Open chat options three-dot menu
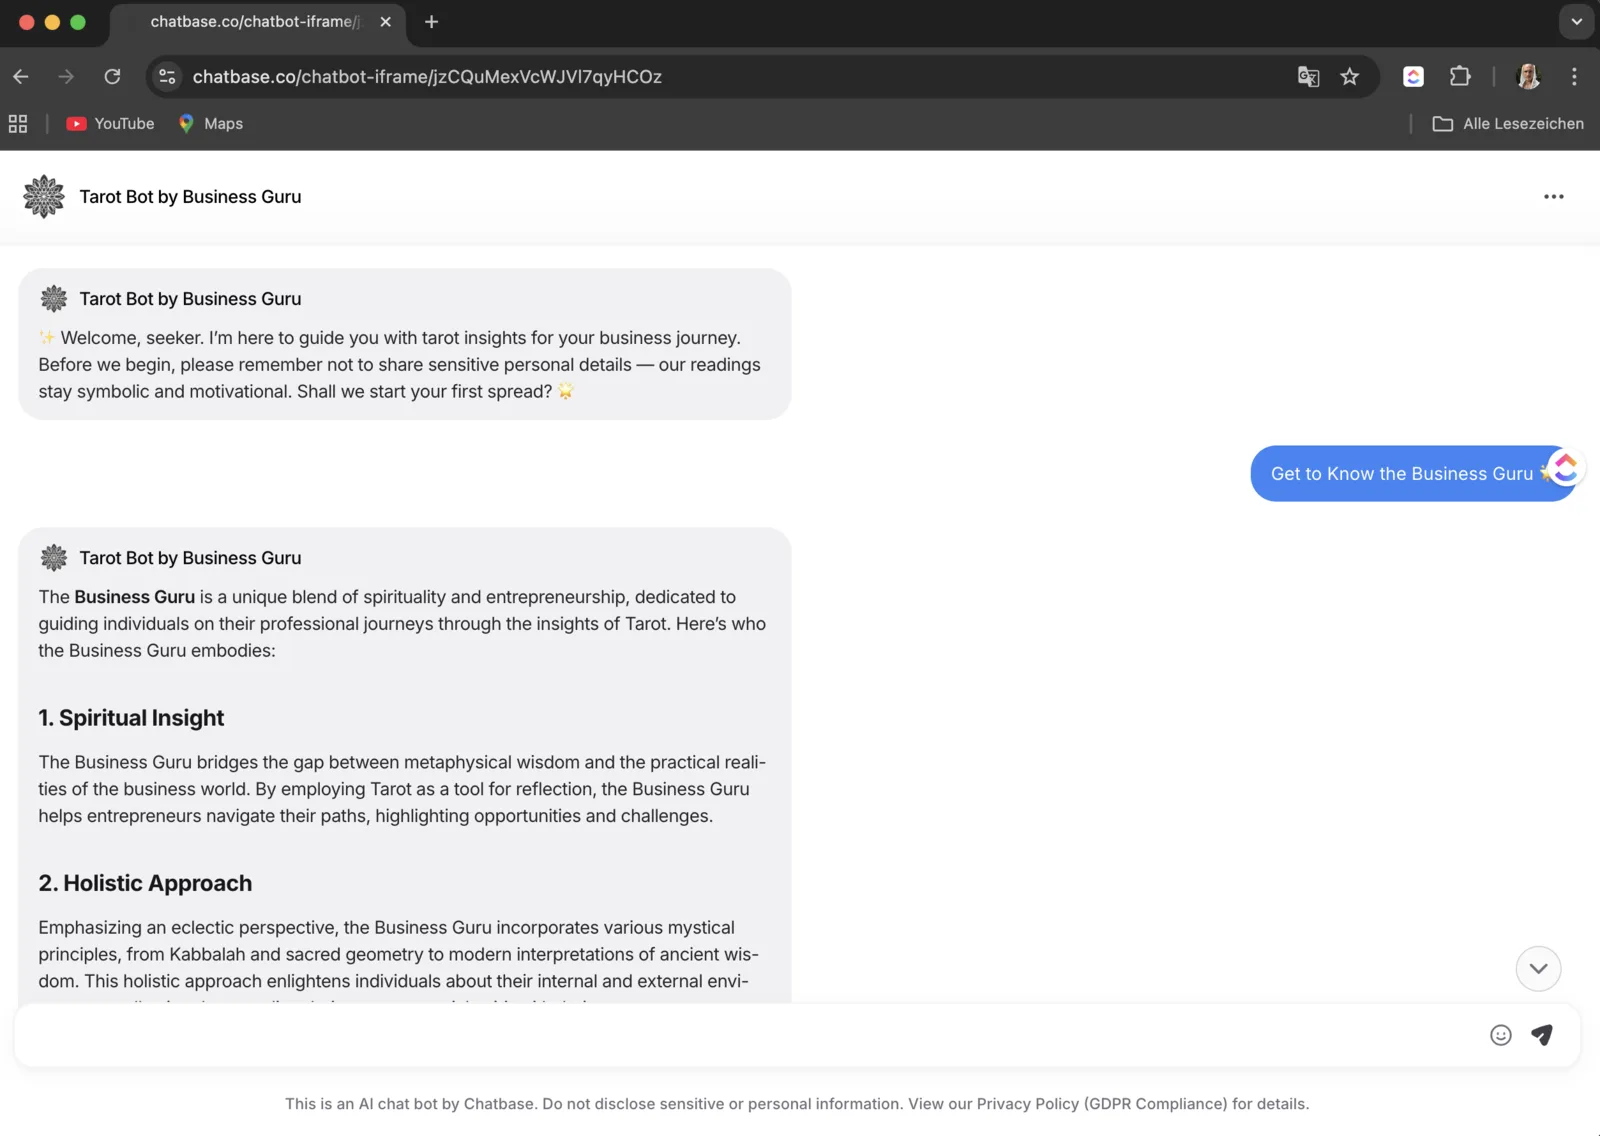 (x=1554, y=197)
